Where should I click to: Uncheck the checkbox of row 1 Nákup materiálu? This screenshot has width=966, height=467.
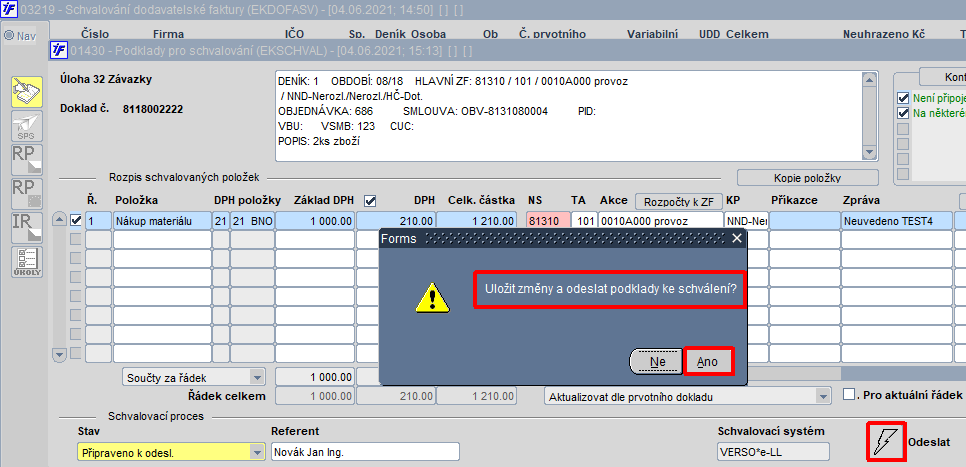tap(75, 220)
